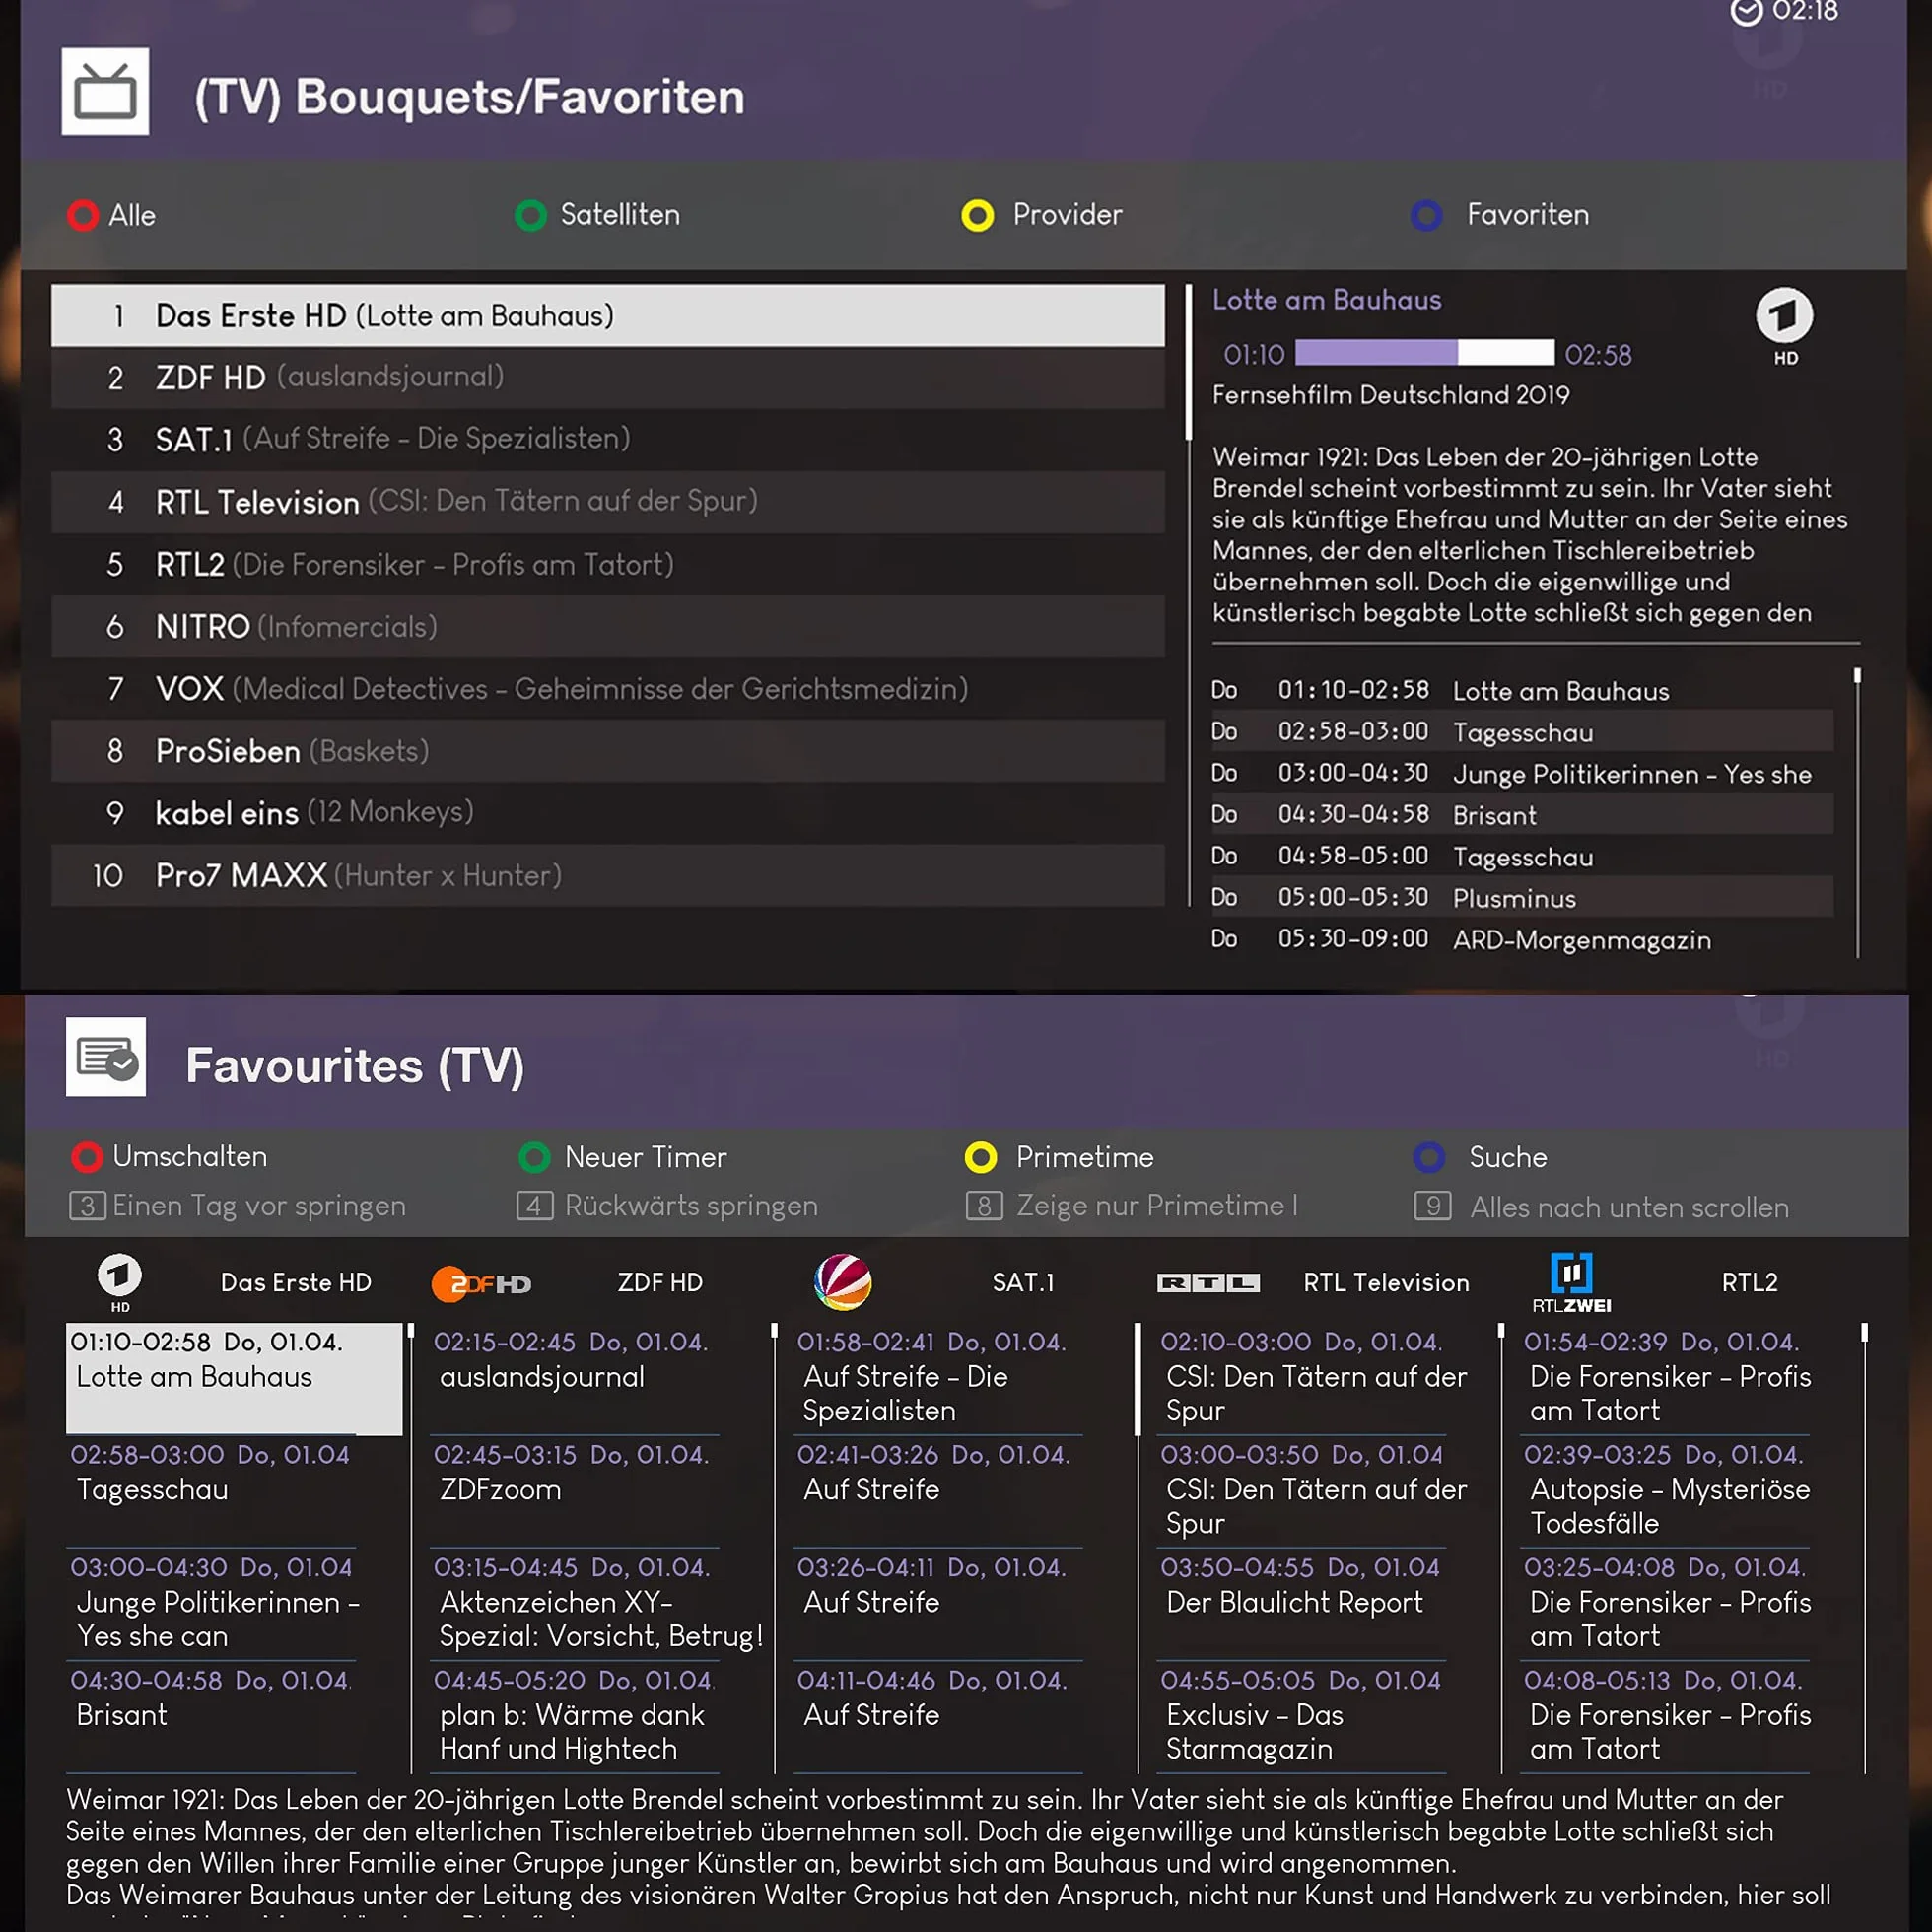Select channel 9 kabel eins

pos(608,813)
